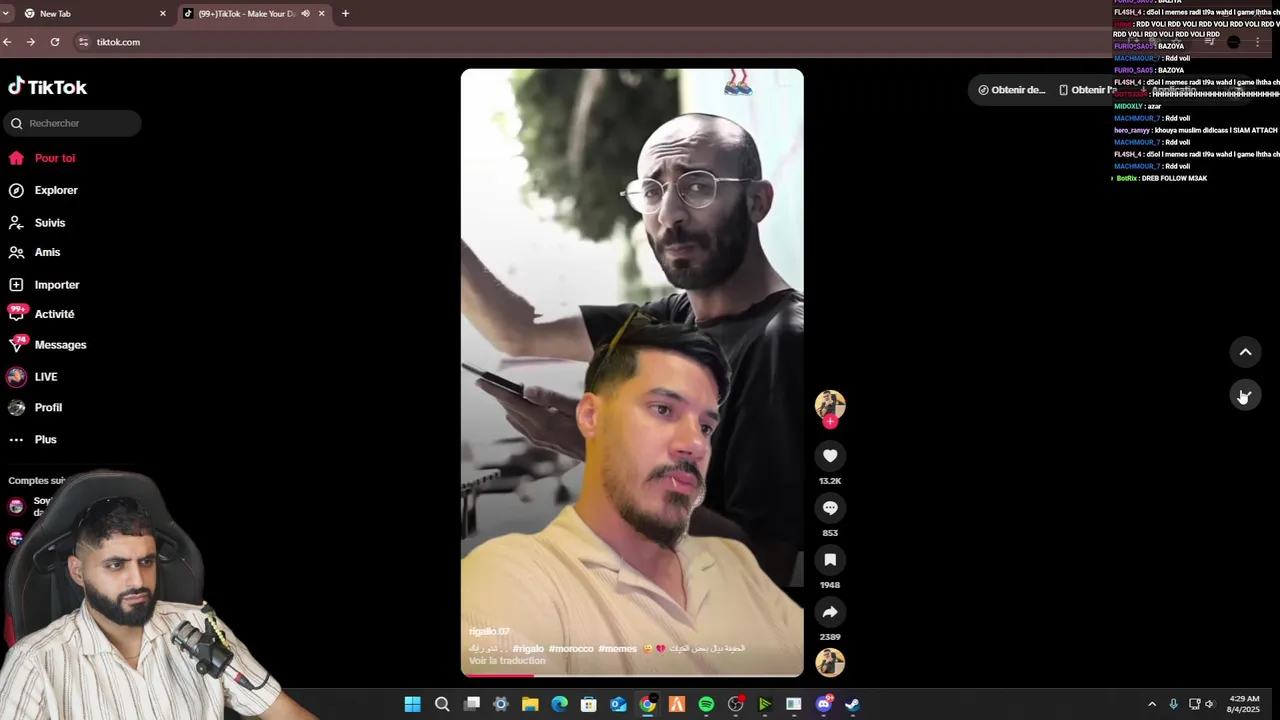Image resolution: width=1280 pixels, height=720 pixels.
Task: Open the Windows Start menu
Action: tap(412, 704)
